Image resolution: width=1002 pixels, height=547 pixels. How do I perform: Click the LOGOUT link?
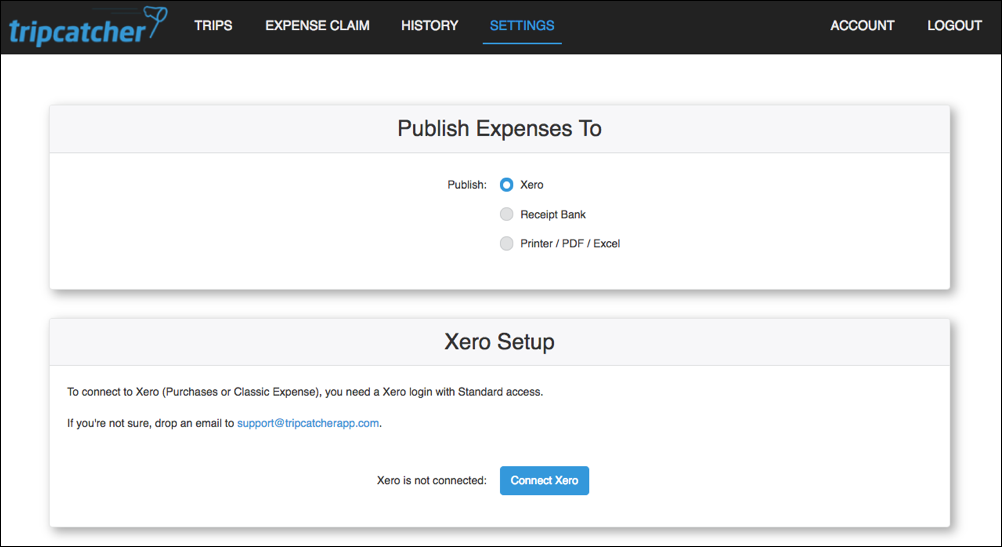pos(954,26)
